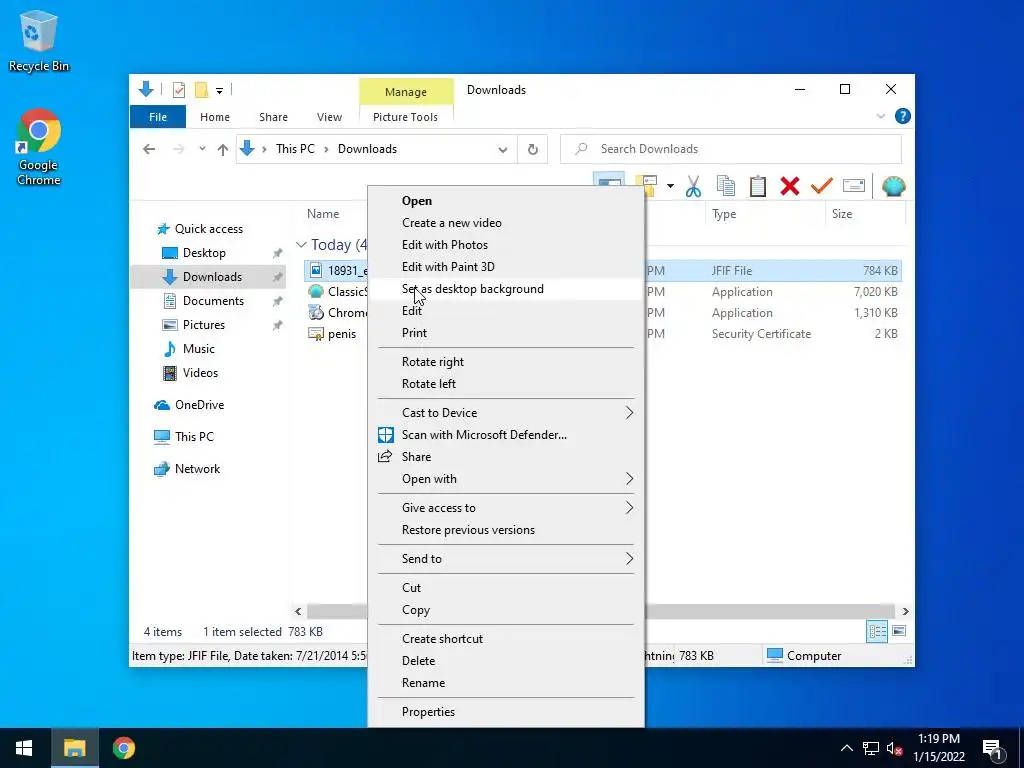This screenshot has width=1024, height=768.
Task: Click the horizontal scrollbar right arrow
Action: pyautogui.click(x=905, y=612)
